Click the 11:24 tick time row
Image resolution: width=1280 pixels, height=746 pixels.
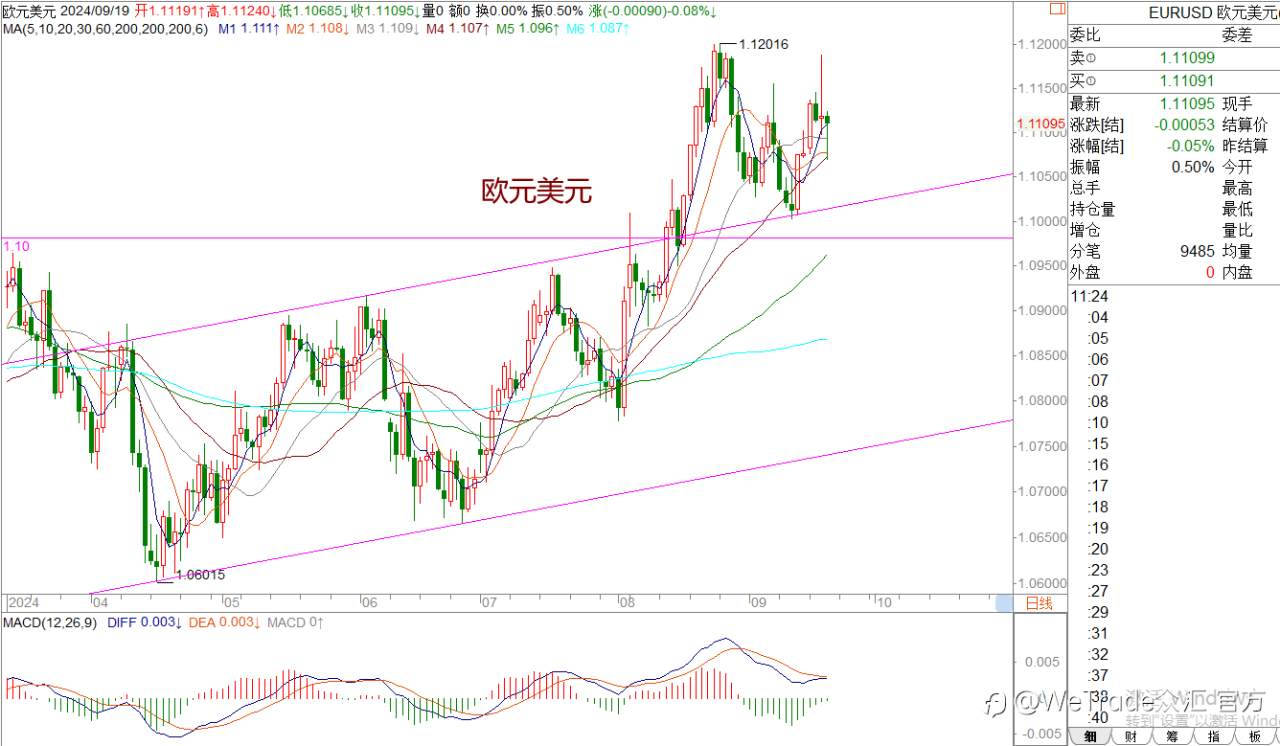[1089, 296]
